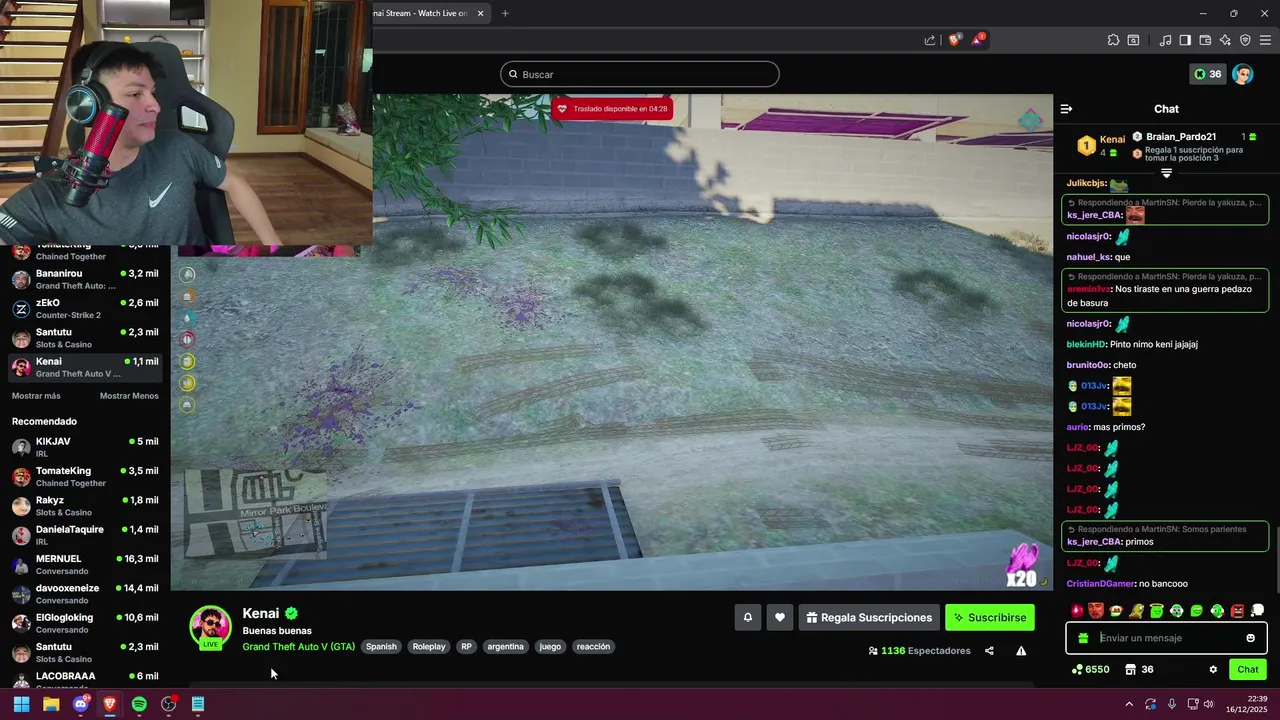
Task: Expand the gift leaderboard chevron in chat
Action: coord(1166,173)
